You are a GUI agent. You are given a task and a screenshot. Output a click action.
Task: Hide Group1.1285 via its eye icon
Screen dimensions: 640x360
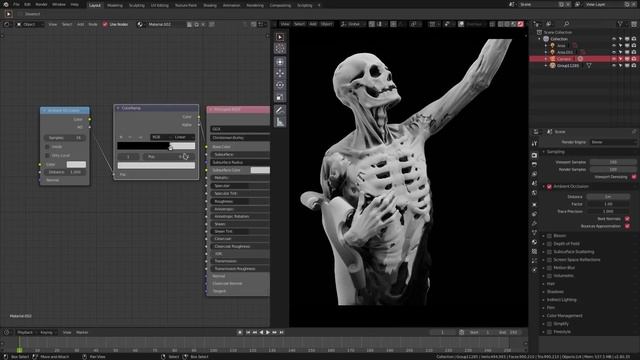tap(613, 65)
